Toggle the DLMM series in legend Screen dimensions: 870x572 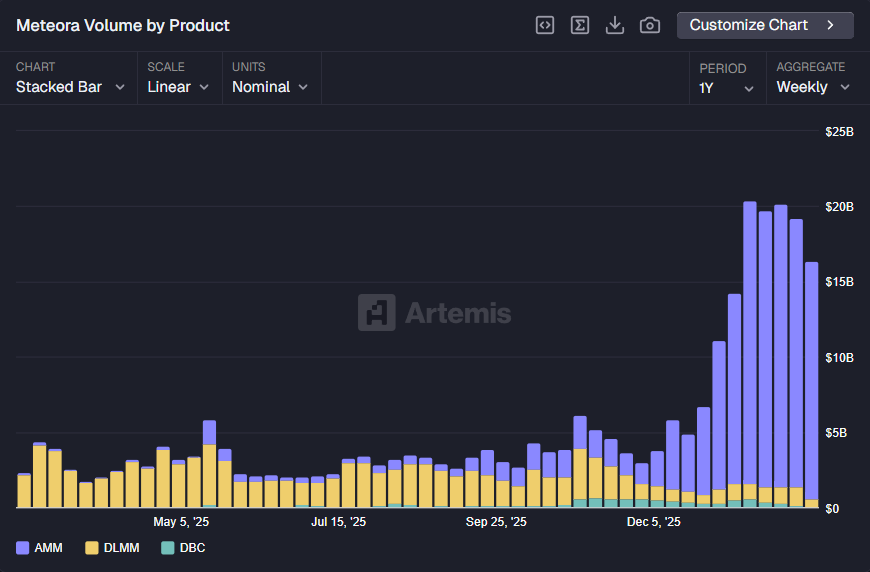pos(113,548)
